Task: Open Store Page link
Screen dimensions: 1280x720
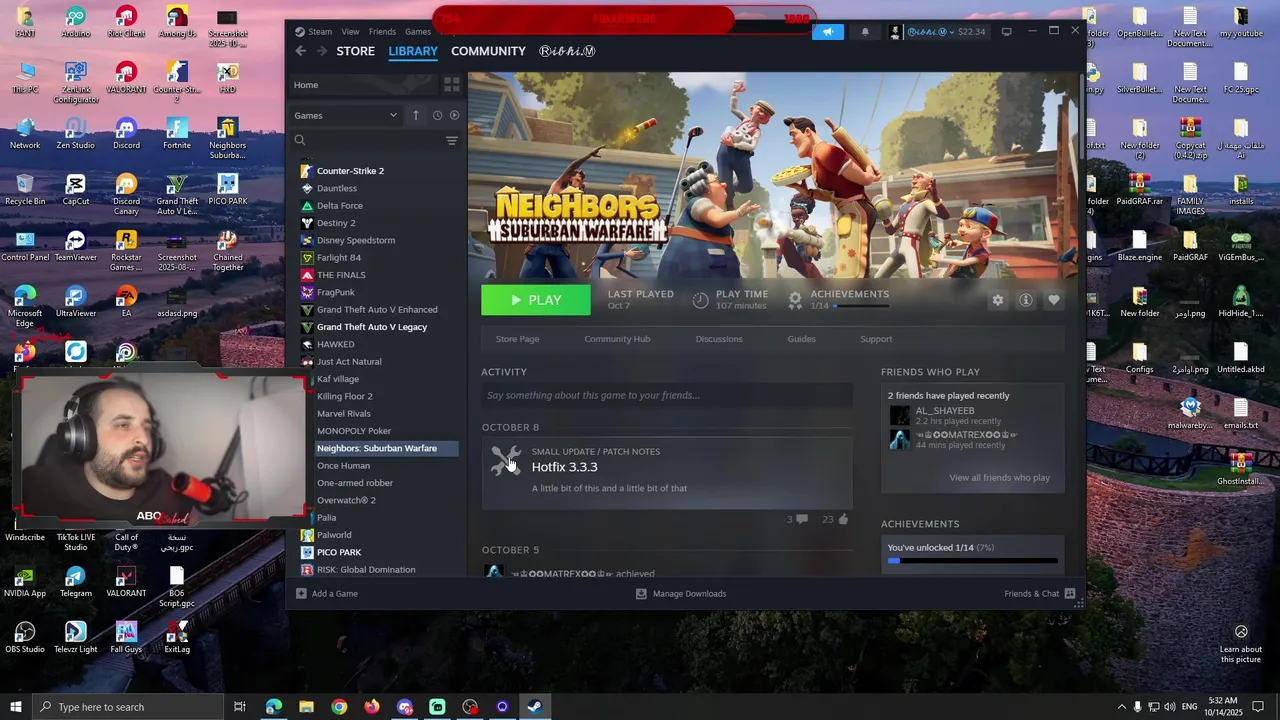Action: (x=517, y=339)
